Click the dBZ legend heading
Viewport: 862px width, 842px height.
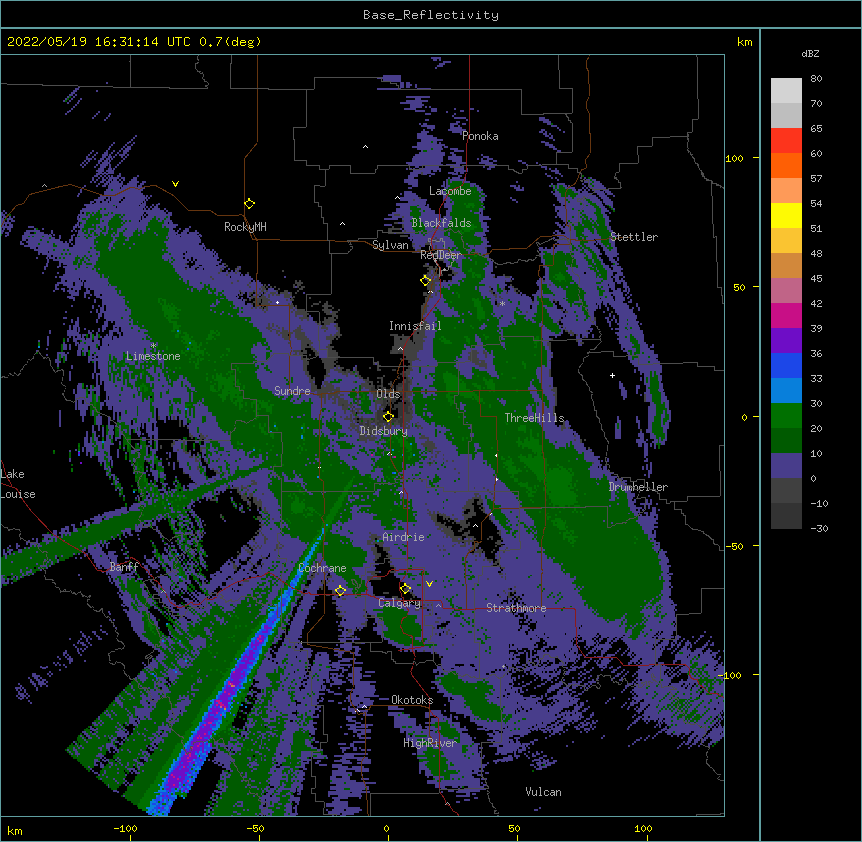pyautogui.click(x=810, y=54)
